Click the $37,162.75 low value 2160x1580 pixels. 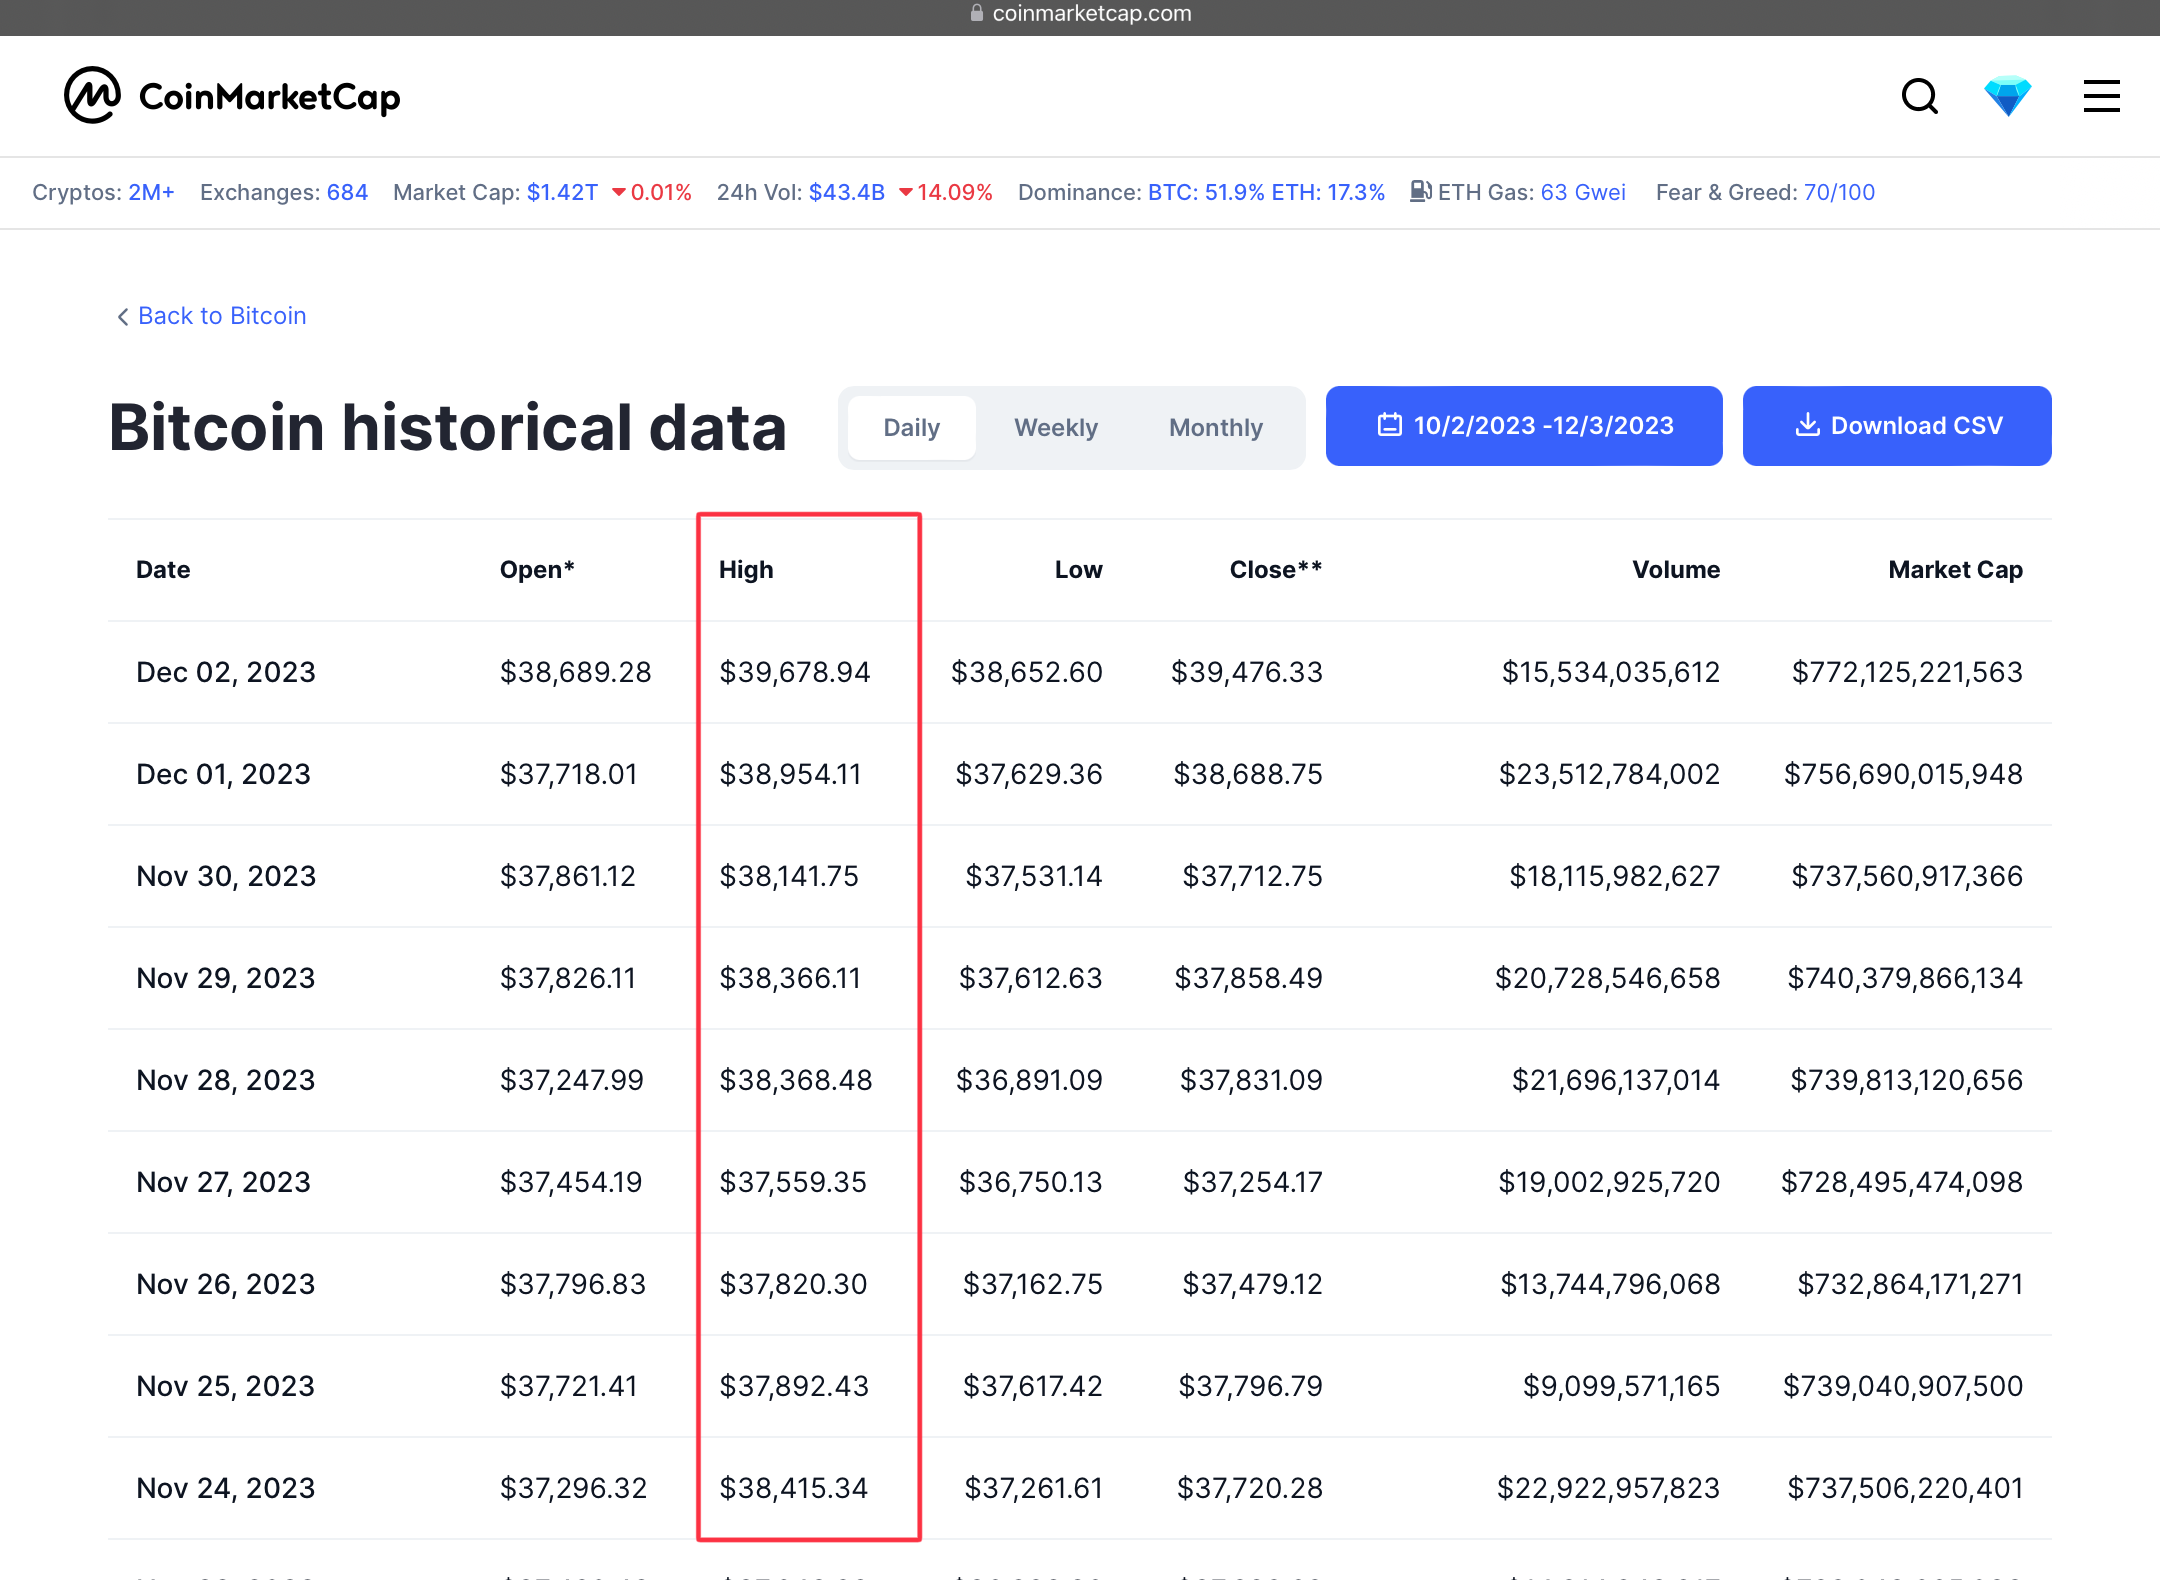click(x=1032, y=1284)
